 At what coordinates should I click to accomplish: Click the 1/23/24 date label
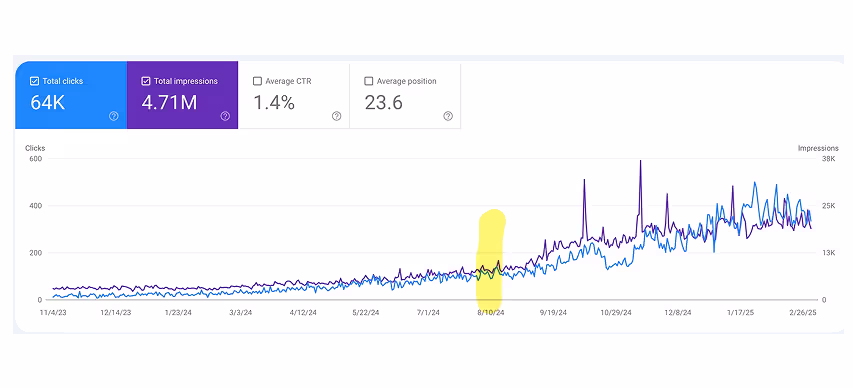point(178,313)
